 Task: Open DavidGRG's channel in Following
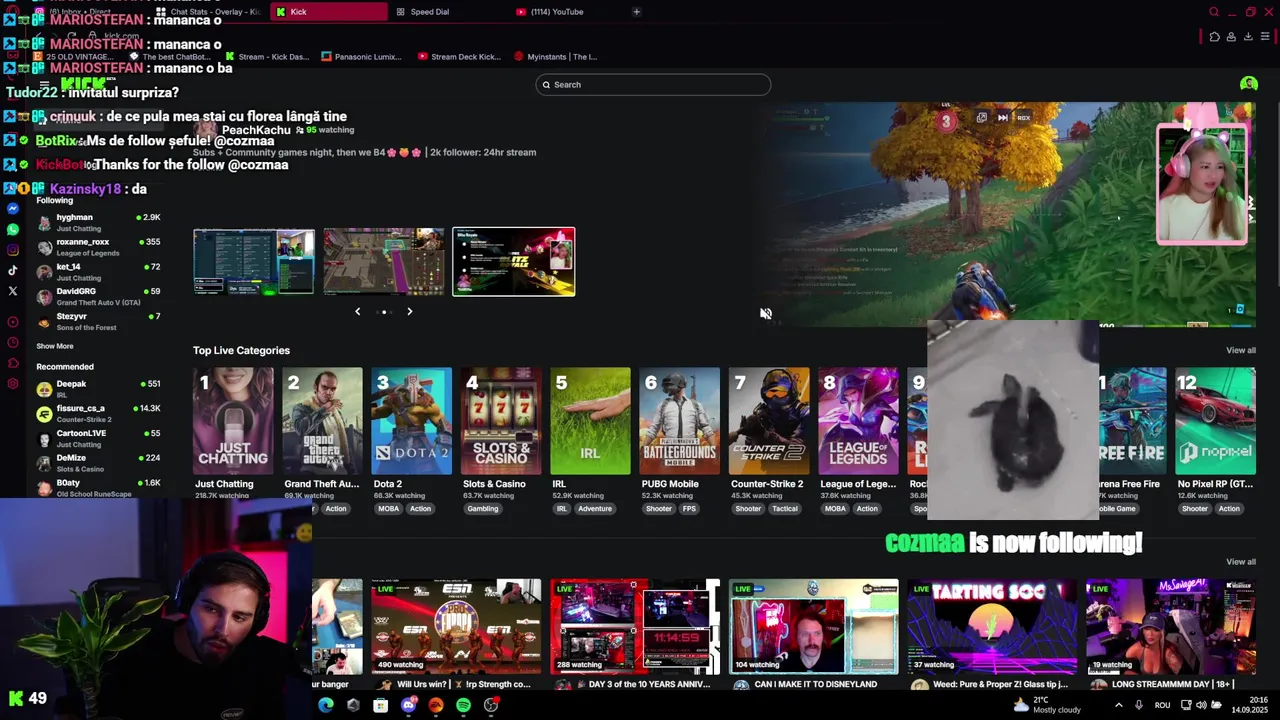click(98, 296)
